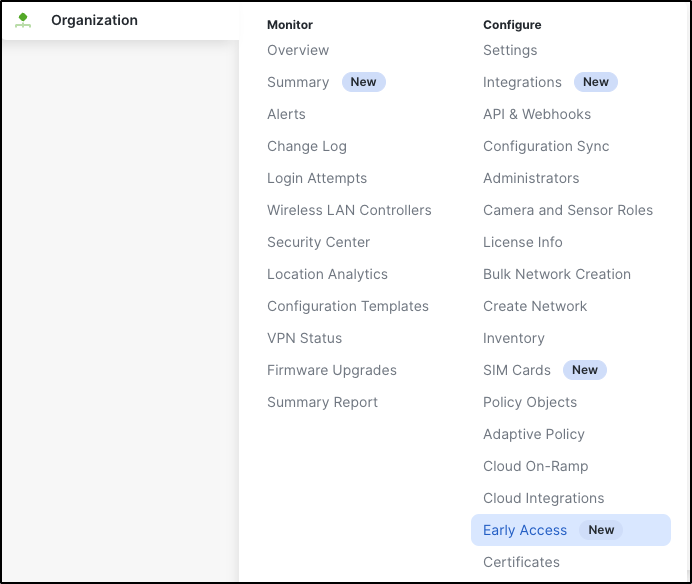The image size is (692, 584).
Task: Open organization Settings under Configure
Action: pos(510,50)
